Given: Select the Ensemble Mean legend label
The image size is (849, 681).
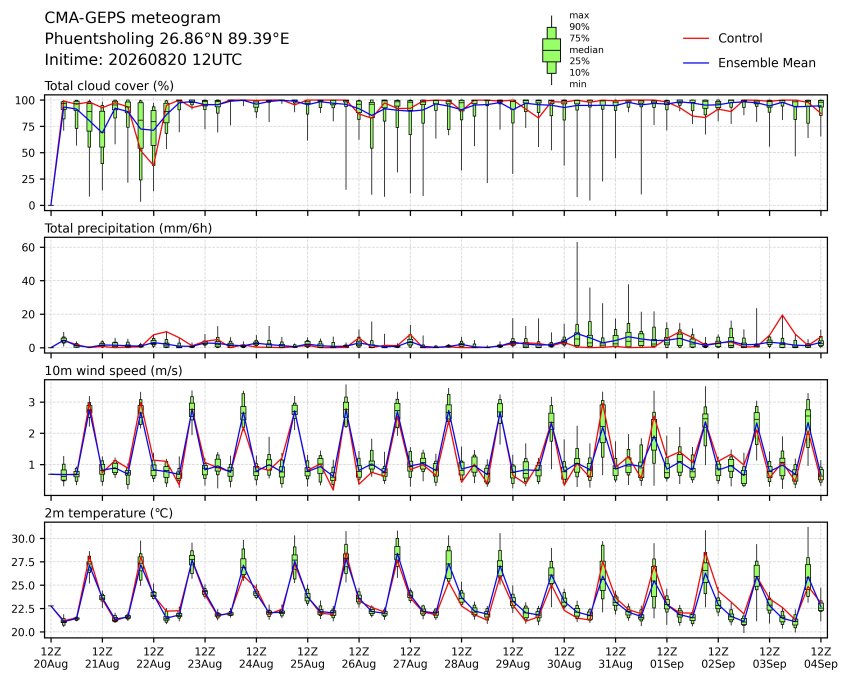Looking at the screenshot, I should click(767, 63).
